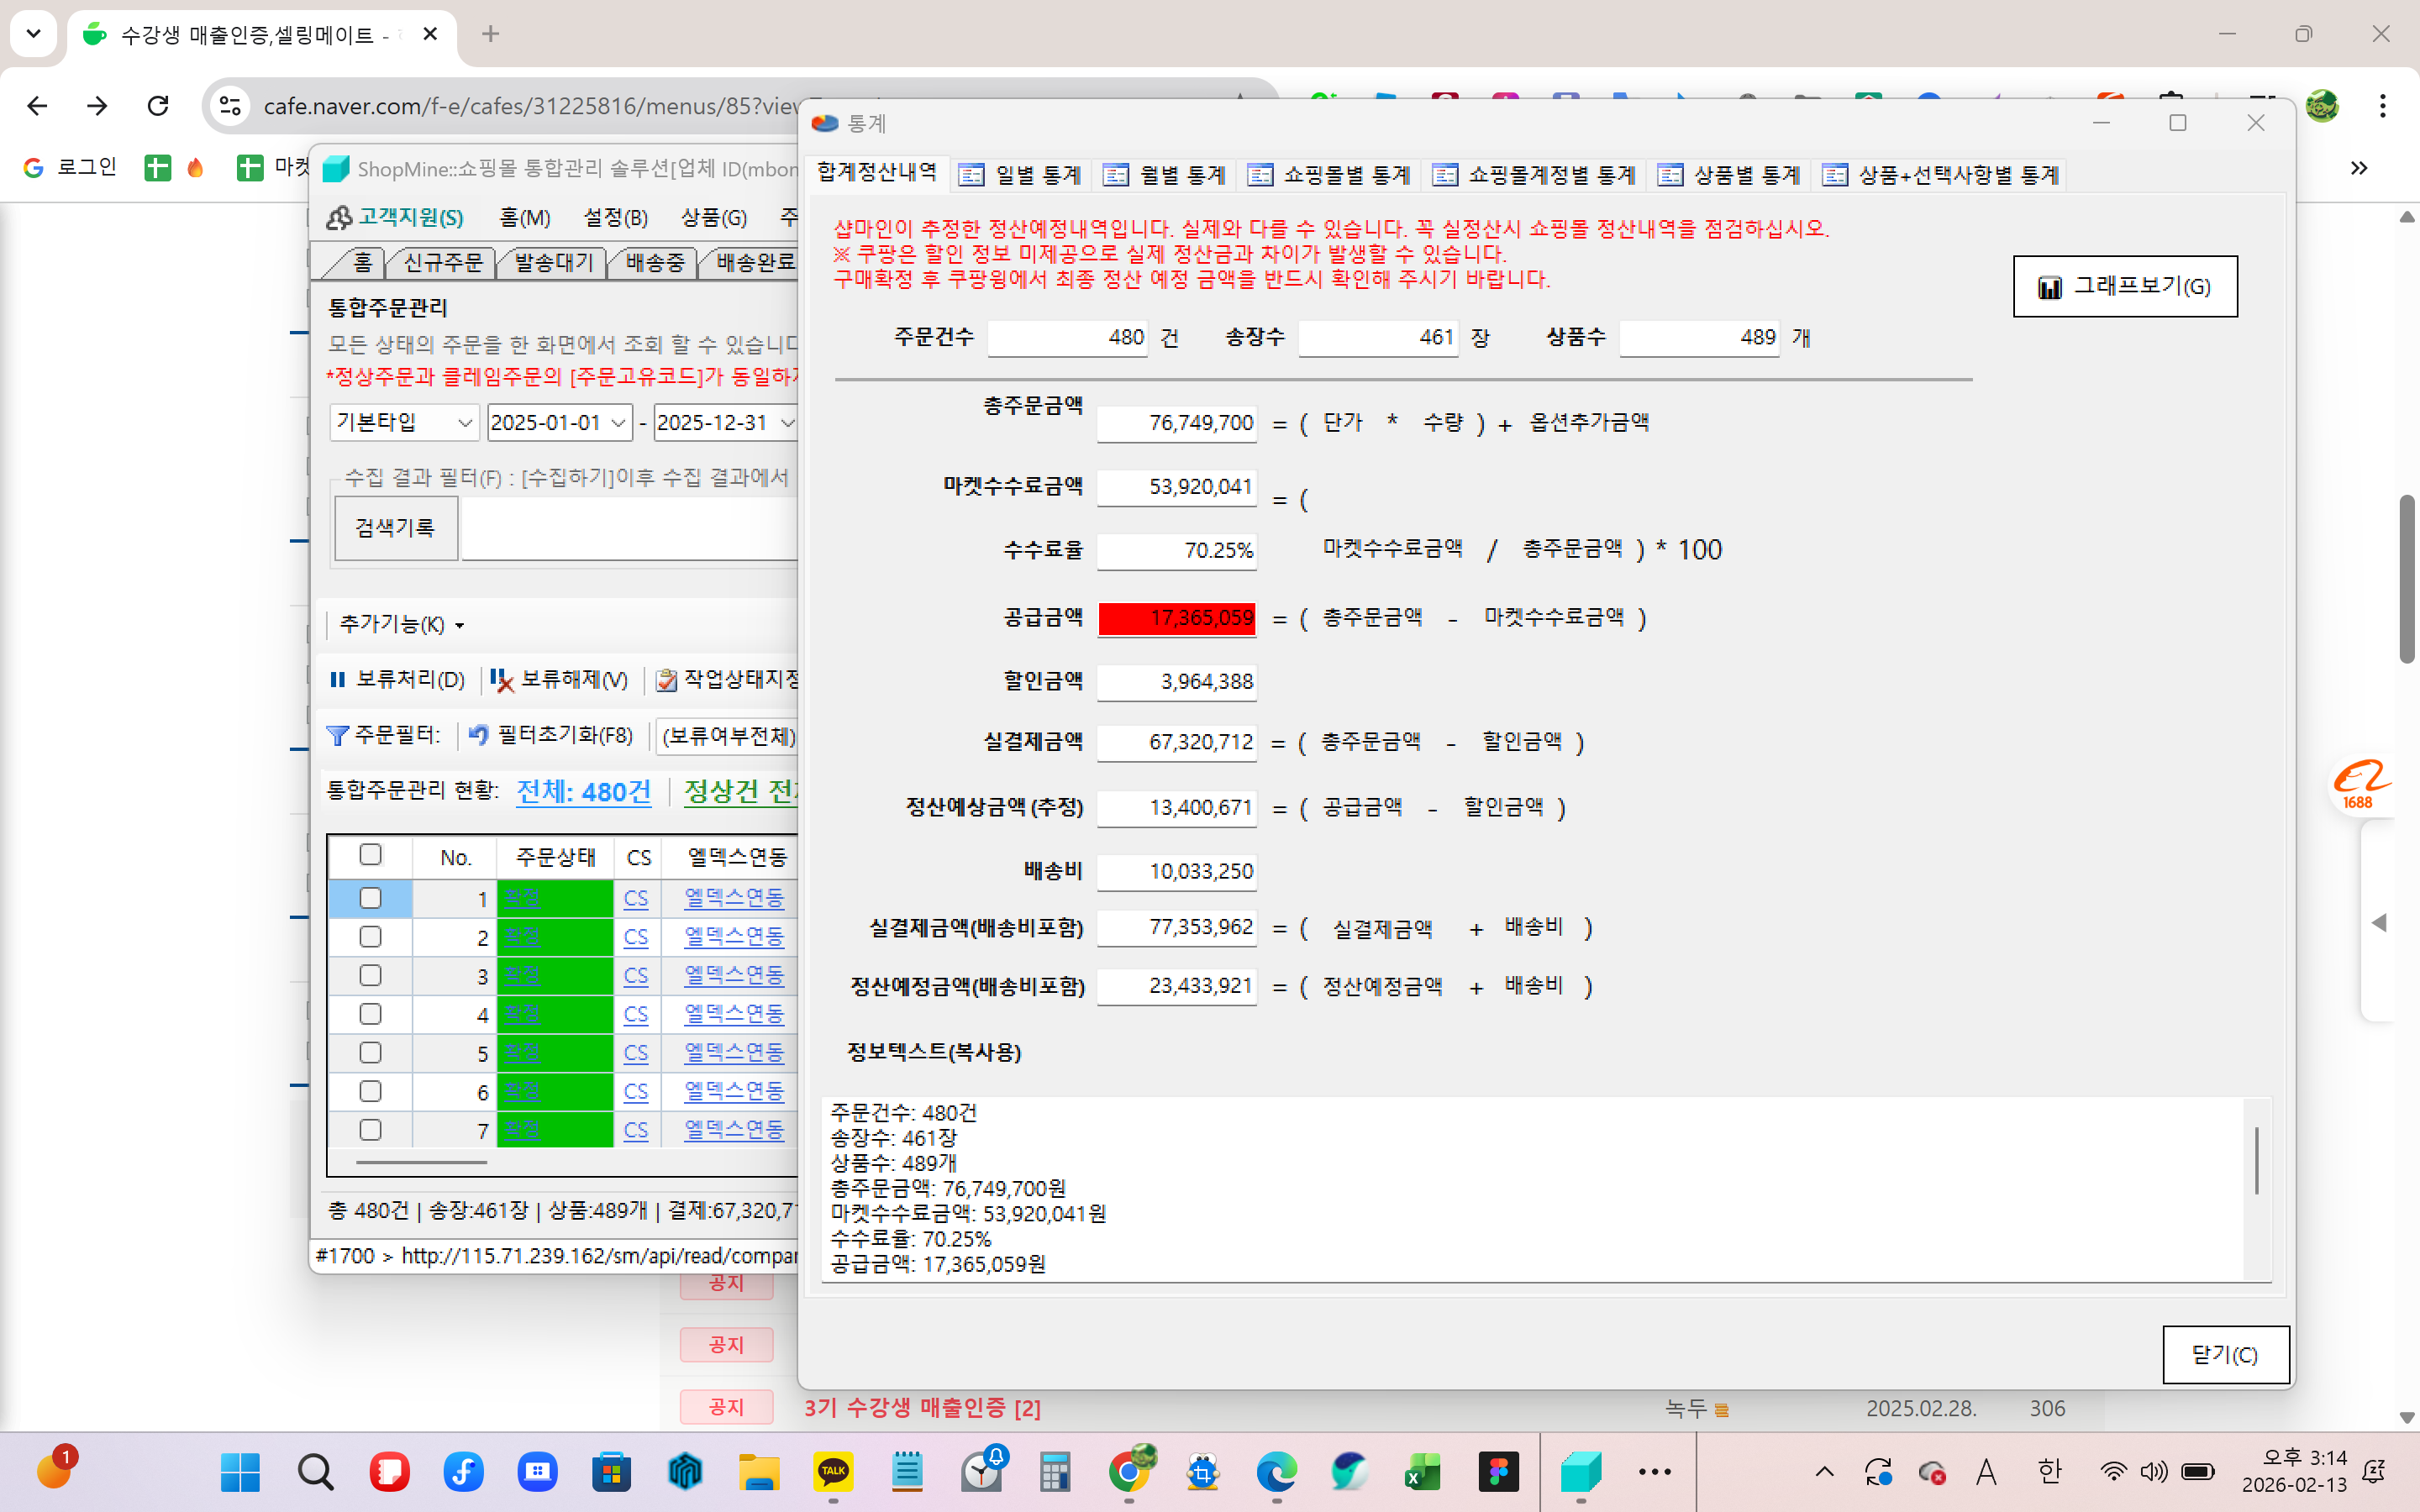Click the 총주문금액 value field
The image size is (2420, 1512).
coord(1176,423)
